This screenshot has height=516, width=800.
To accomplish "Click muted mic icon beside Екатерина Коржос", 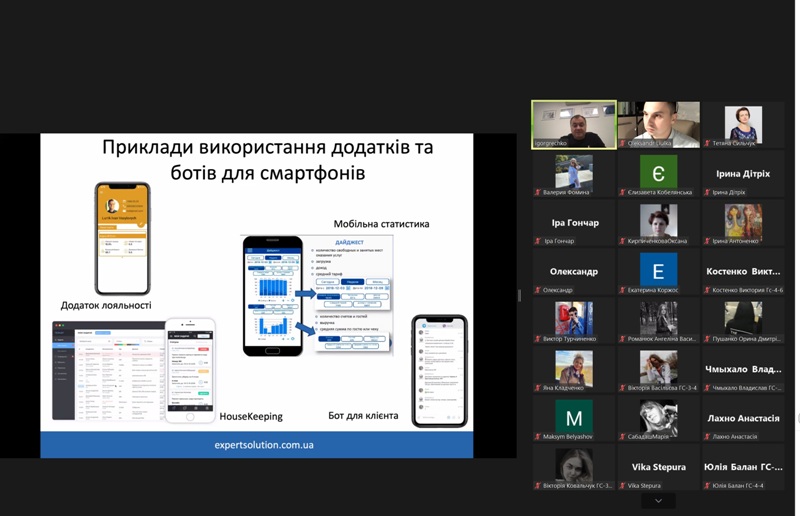I will (x=622, y=290).
